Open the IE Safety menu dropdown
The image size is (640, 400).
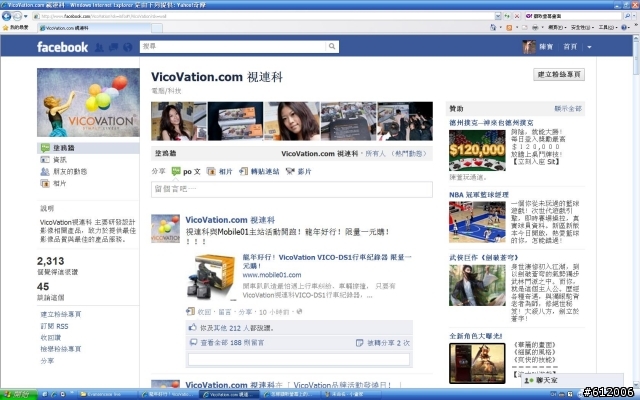[x=582, y=27]
